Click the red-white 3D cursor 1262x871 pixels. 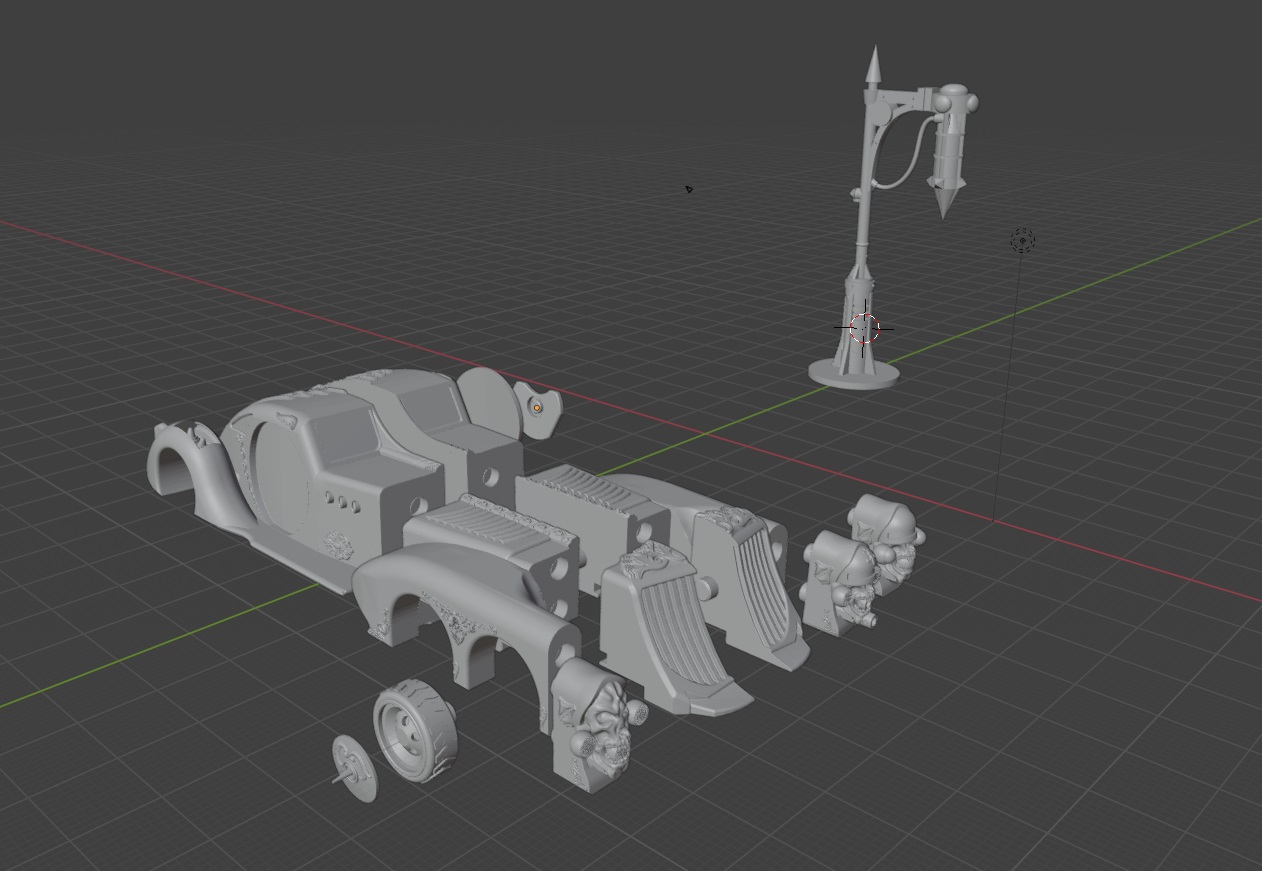864,327
